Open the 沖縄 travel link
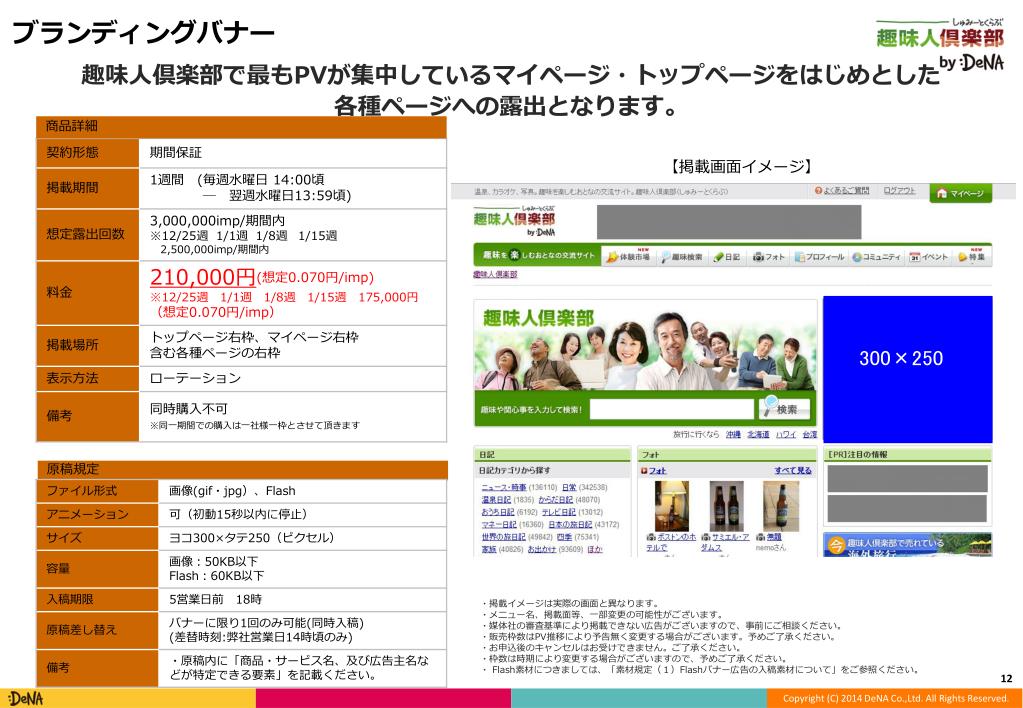Image resolution: width=1023 pixels, height=708 pixels. [733, 435]
